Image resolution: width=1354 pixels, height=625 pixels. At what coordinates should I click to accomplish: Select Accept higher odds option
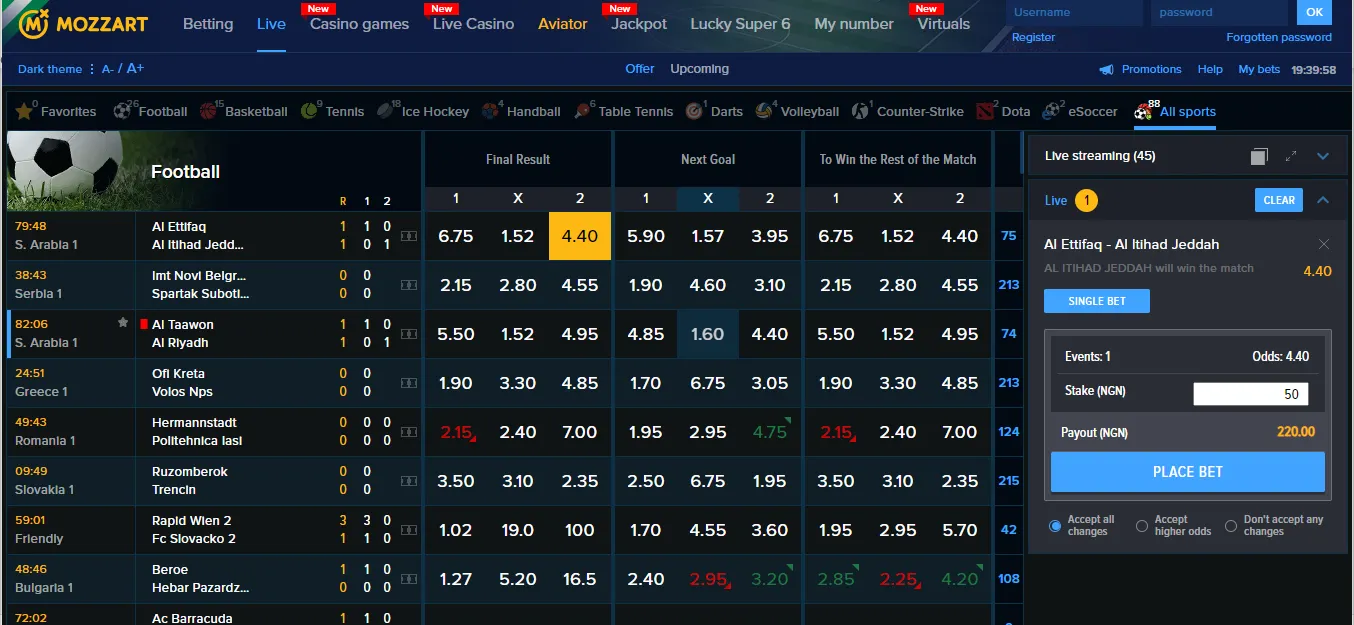coord(1143,524)
